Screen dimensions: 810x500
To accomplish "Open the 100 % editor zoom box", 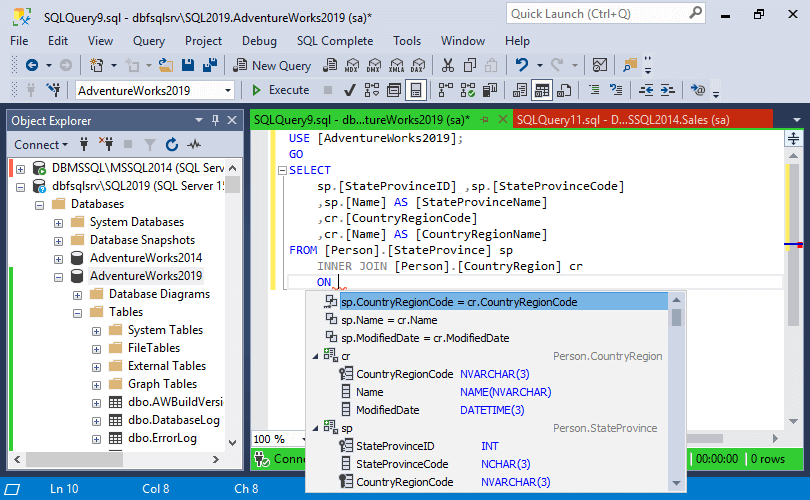I will [279, 439].
